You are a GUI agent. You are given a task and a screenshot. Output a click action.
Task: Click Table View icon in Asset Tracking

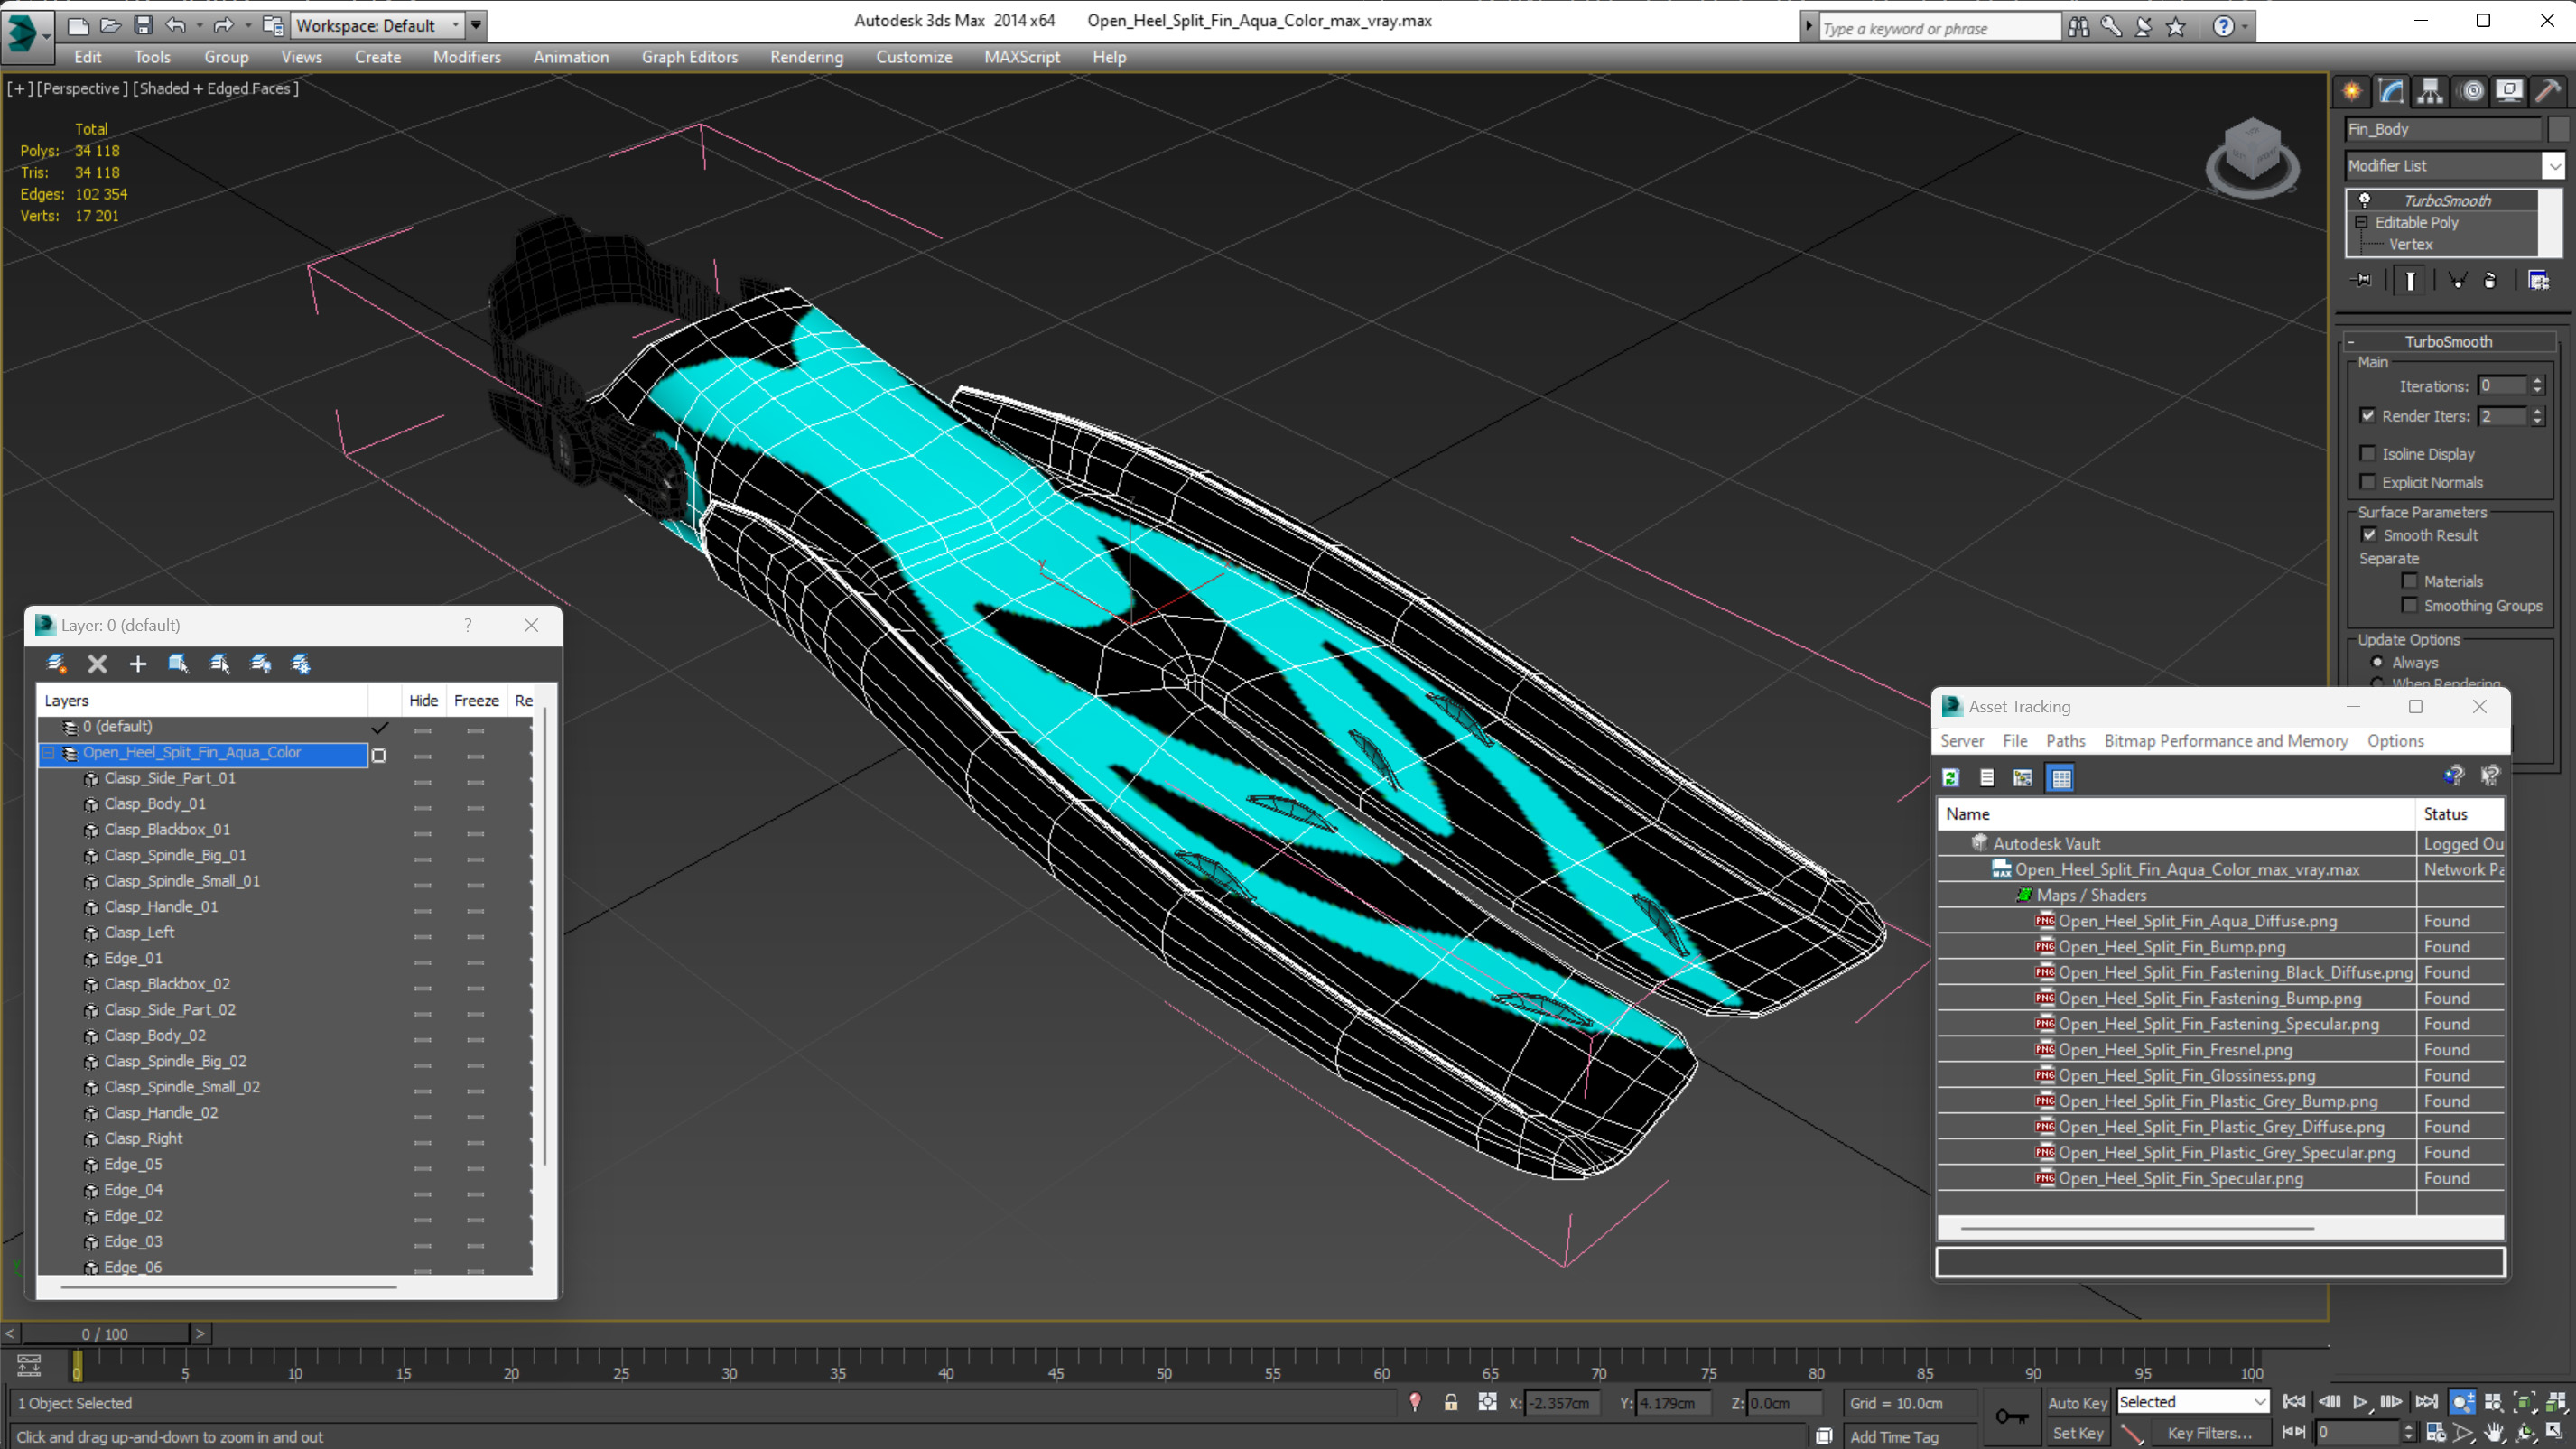[x=2060, y=777]
